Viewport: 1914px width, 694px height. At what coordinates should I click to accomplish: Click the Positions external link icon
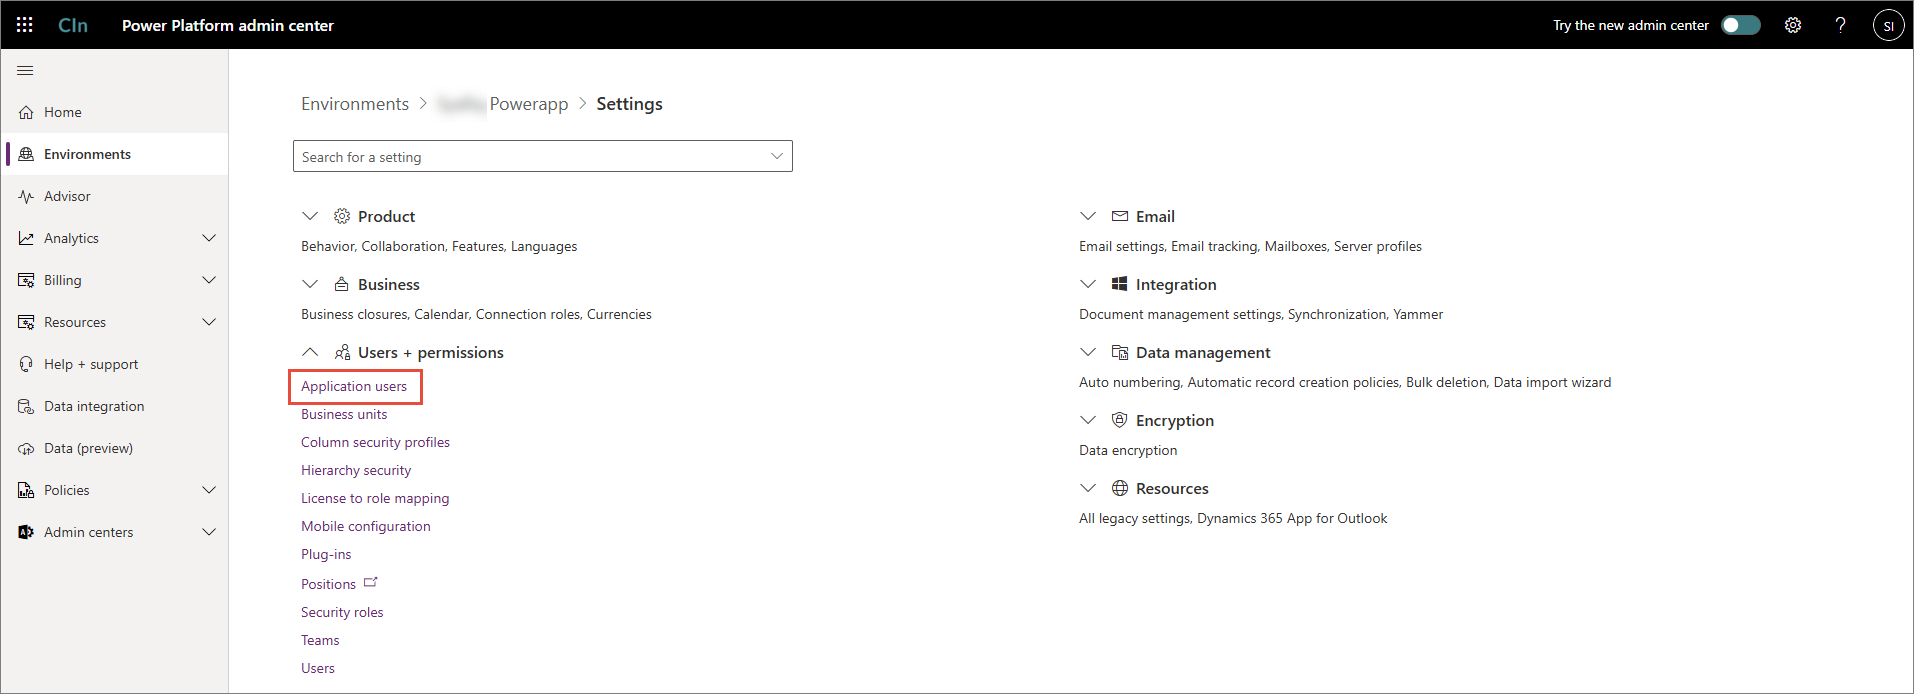tap(371, 582)
